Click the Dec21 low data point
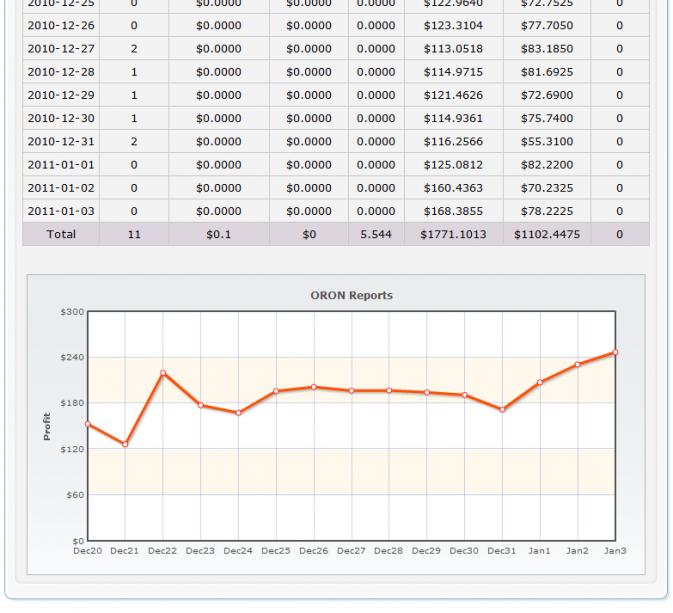 pos(125,444)
